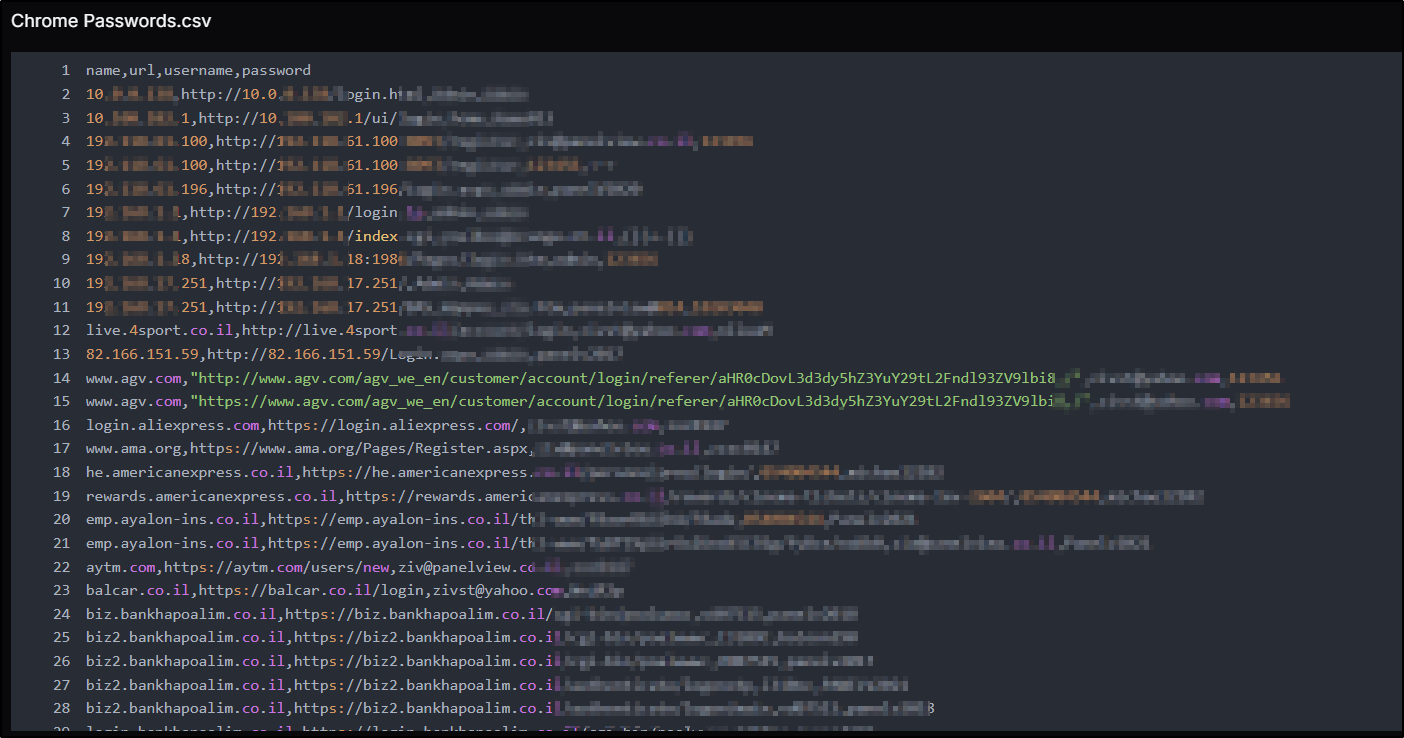Select the row starting with www.ama.org

click(432, 449)
